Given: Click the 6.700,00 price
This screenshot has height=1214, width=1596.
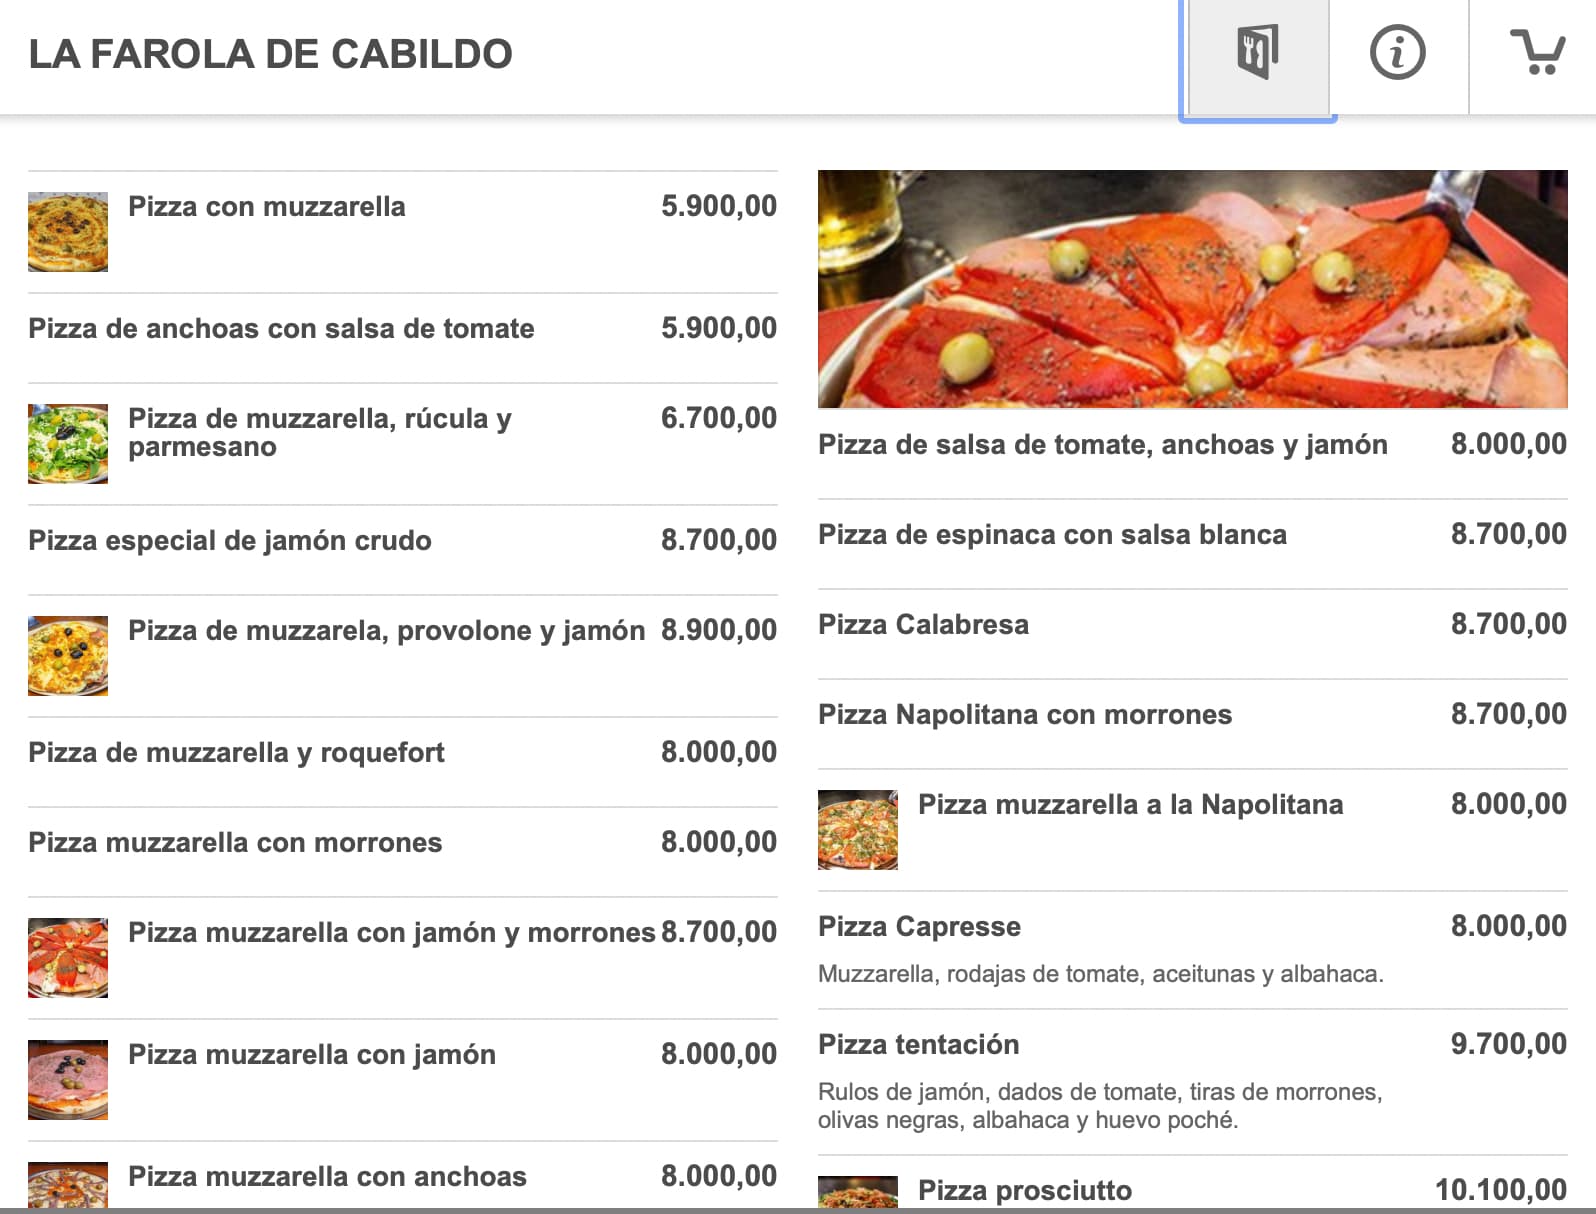Looking at the screenshot, I should point(718,418).
